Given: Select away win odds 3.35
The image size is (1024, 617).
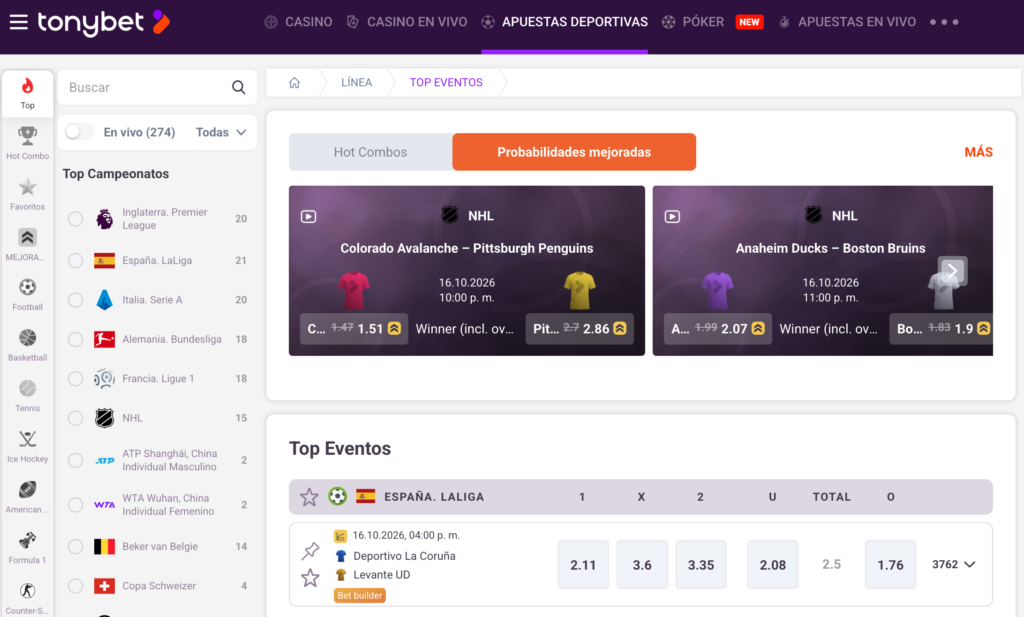Looking at the screenshot, I should (x=701, y=565).
